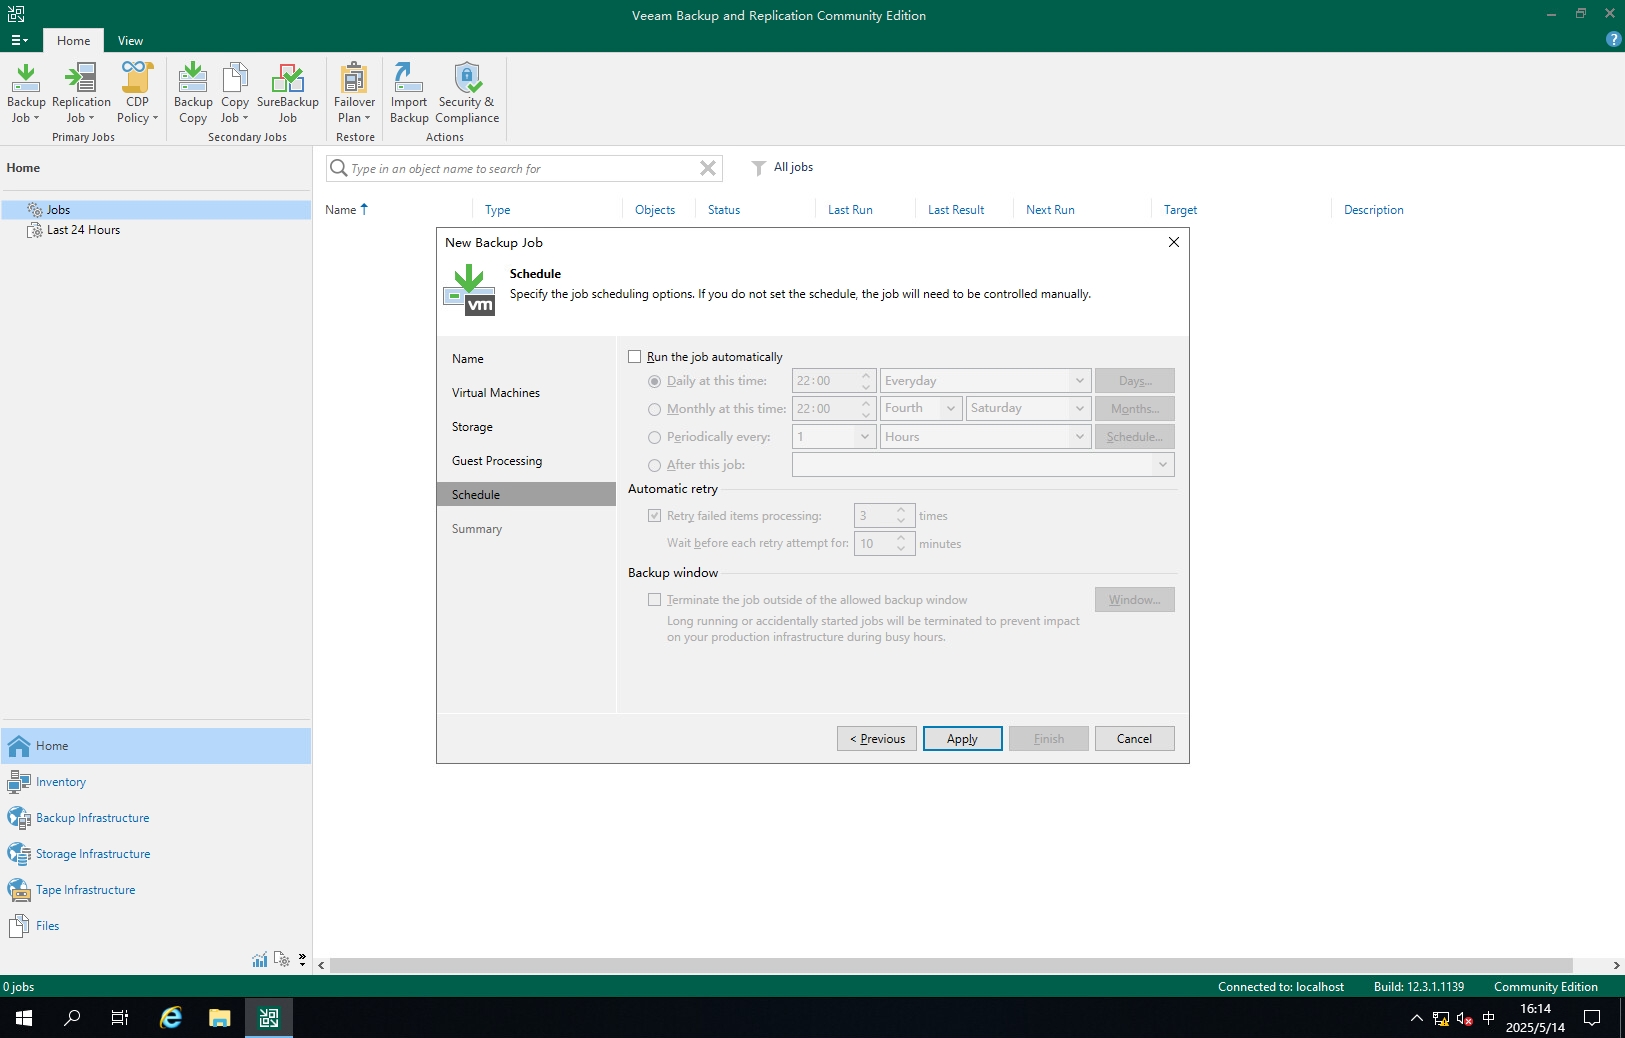
Task: Click the Apply button
Action: point(962,739)
